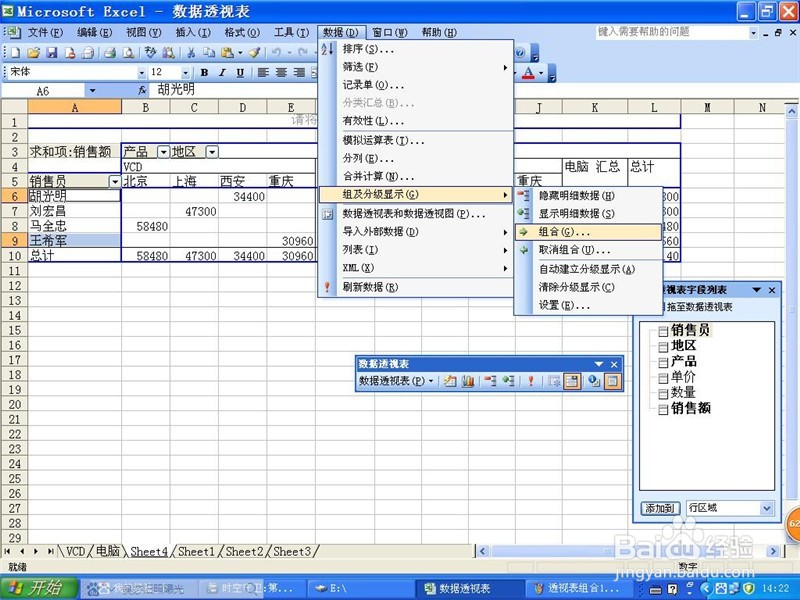Click Hide Detail icon on PivotTable toolbar

click(490, 381)
